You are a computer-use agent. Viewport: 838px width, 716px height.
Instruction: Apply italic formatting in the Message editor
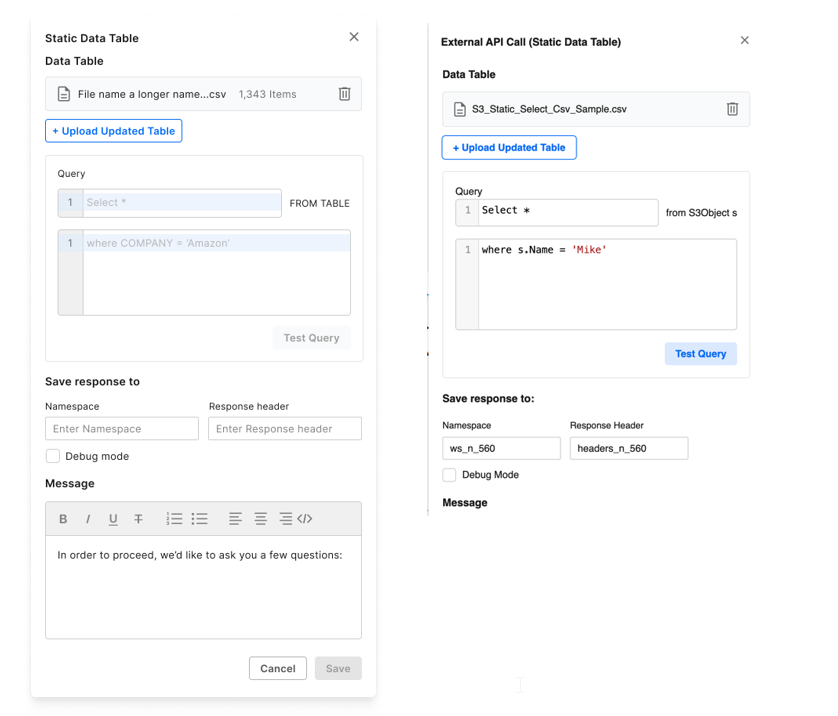88,519
